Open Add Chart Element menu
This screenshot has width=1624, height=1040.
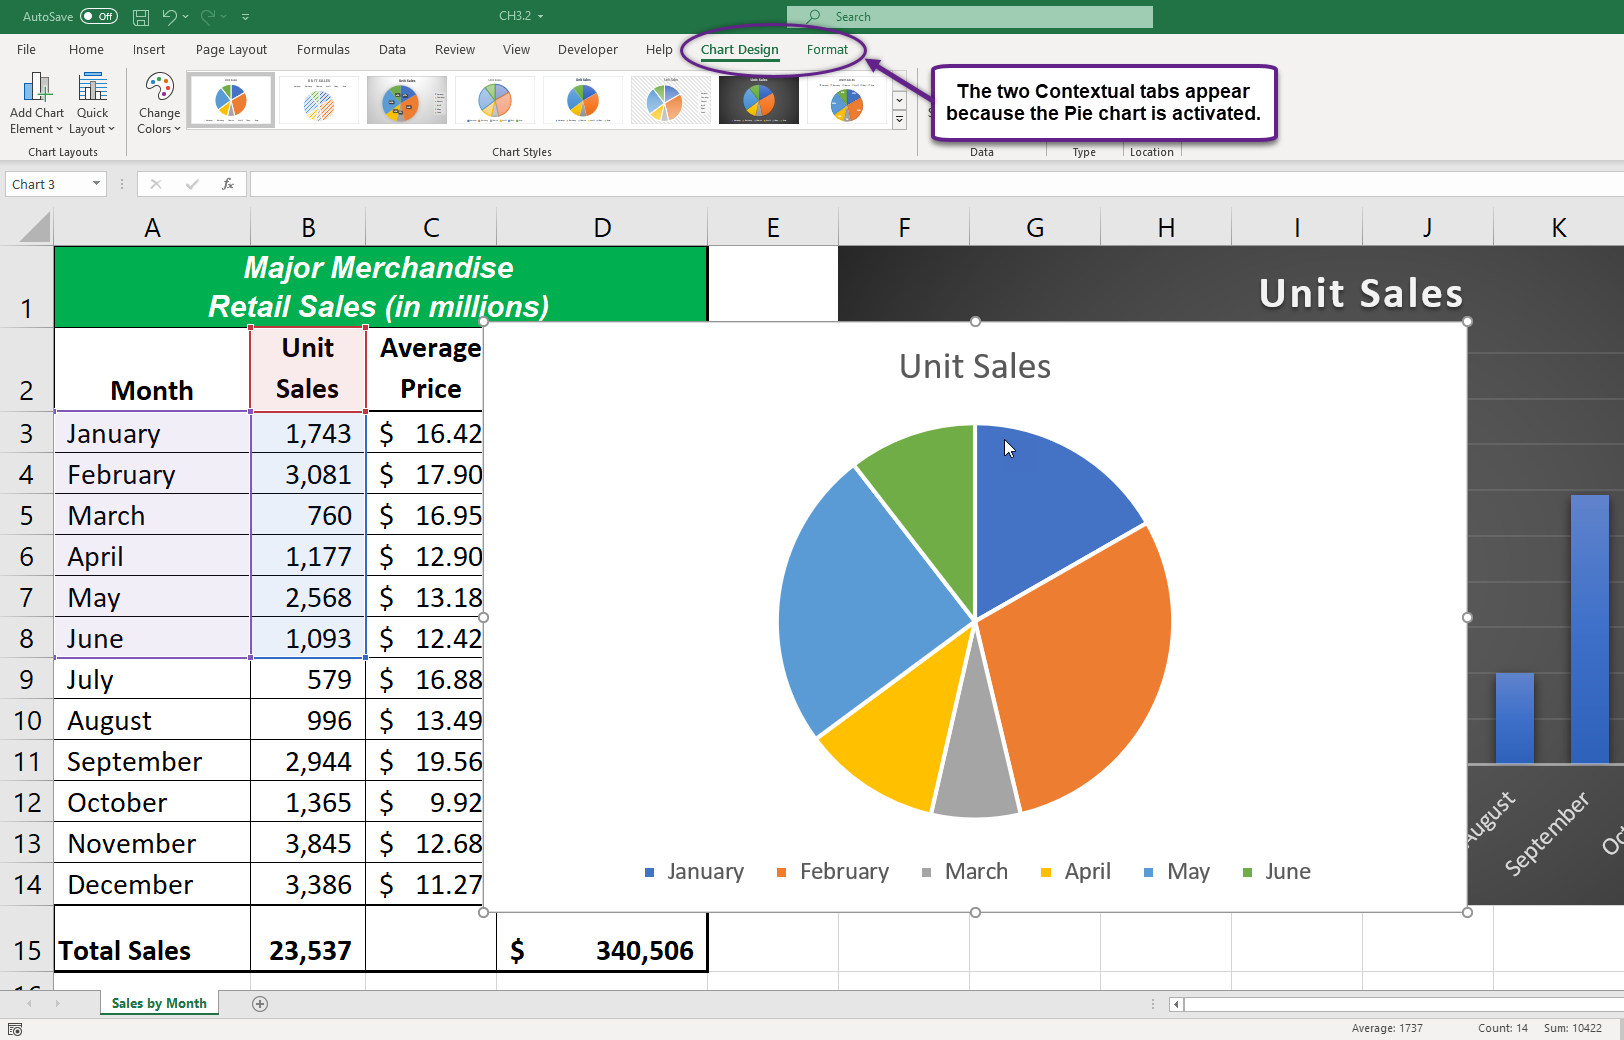point(36,103)
